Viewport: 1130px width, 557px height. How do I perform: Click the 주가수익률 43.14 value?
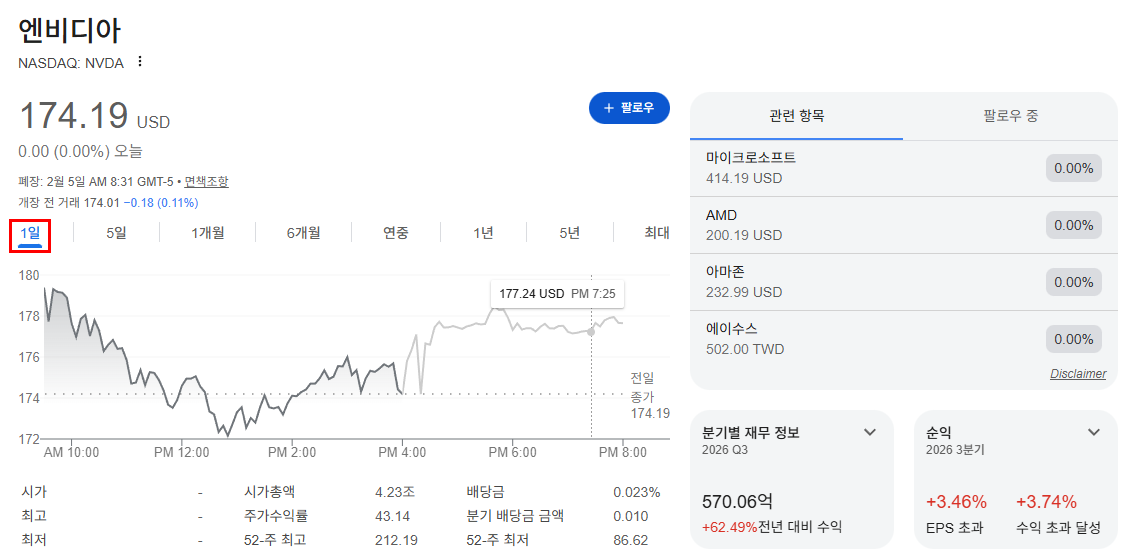[393, 517]
